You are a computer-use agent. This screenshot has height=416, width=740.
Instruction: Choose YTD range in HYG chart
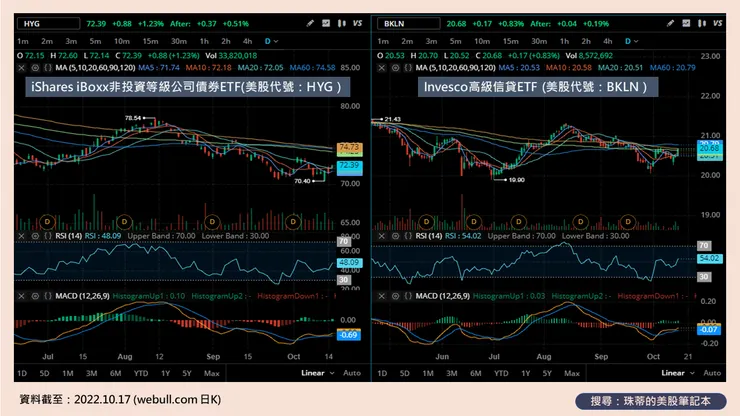[x=141, y=374]
